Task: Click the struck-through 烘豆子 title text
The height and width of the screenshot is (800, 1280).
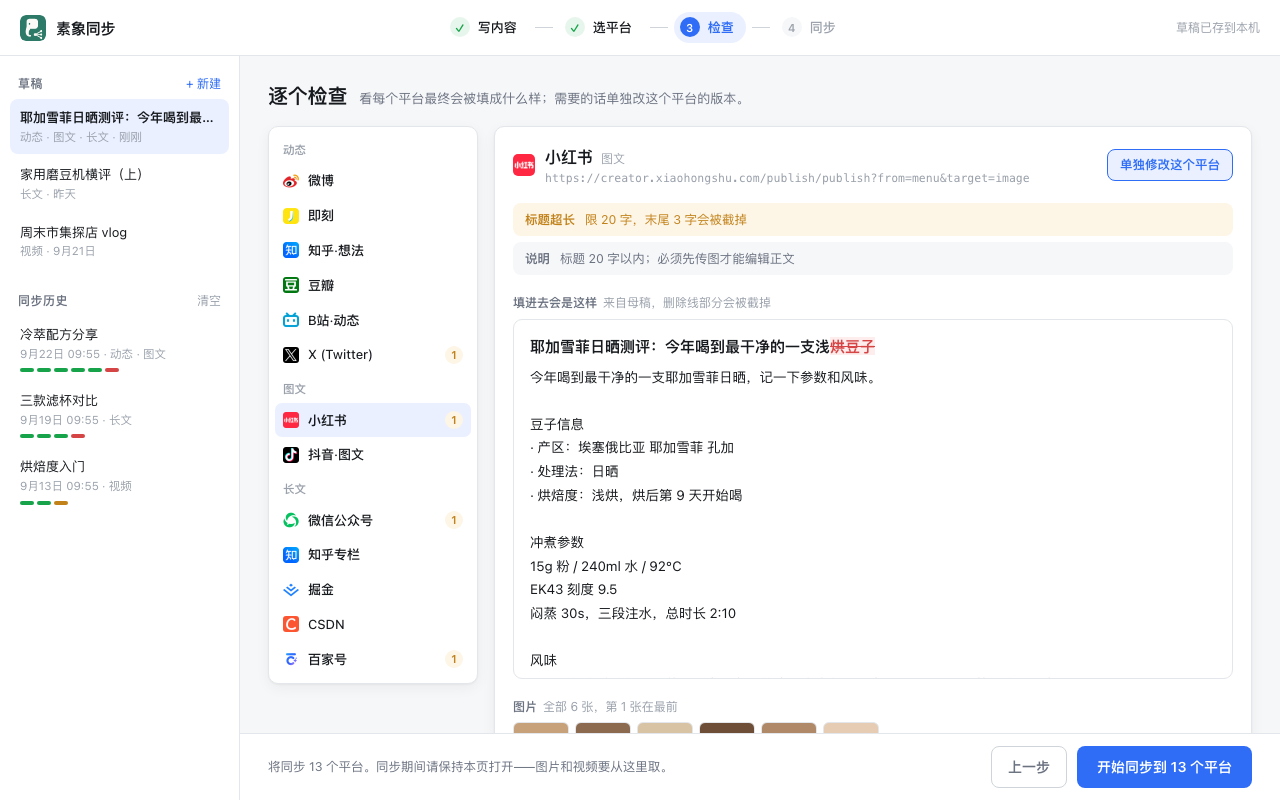Action: [x=853, y=347]
